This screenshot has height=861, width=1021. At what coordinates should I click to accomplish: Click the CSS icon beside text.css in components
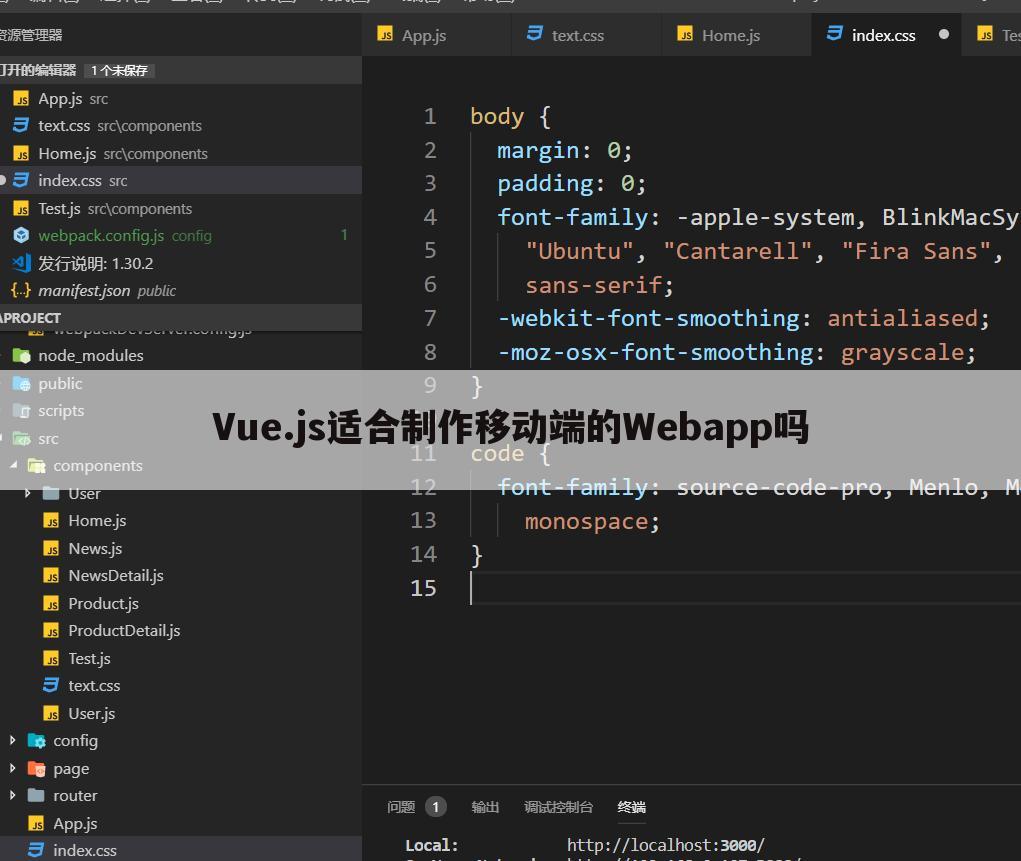[x=51, y=685]
